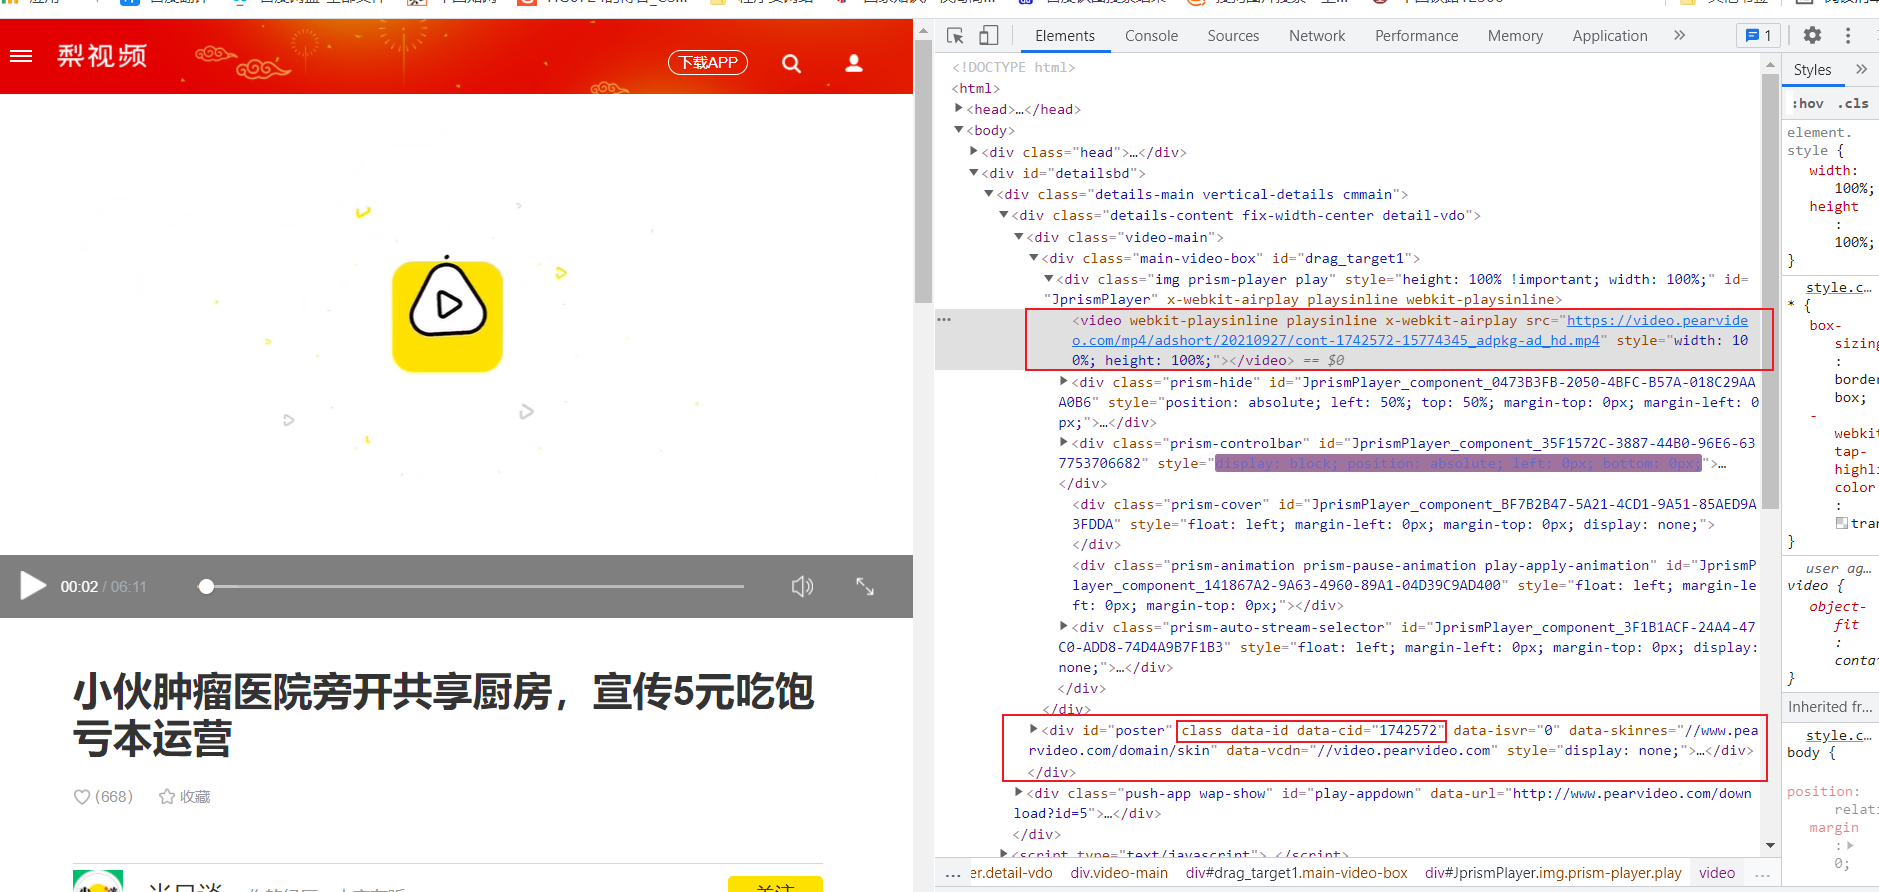1879x892 pixels.
Task: Show more style panes chevron
Action: pos(1861,70)
